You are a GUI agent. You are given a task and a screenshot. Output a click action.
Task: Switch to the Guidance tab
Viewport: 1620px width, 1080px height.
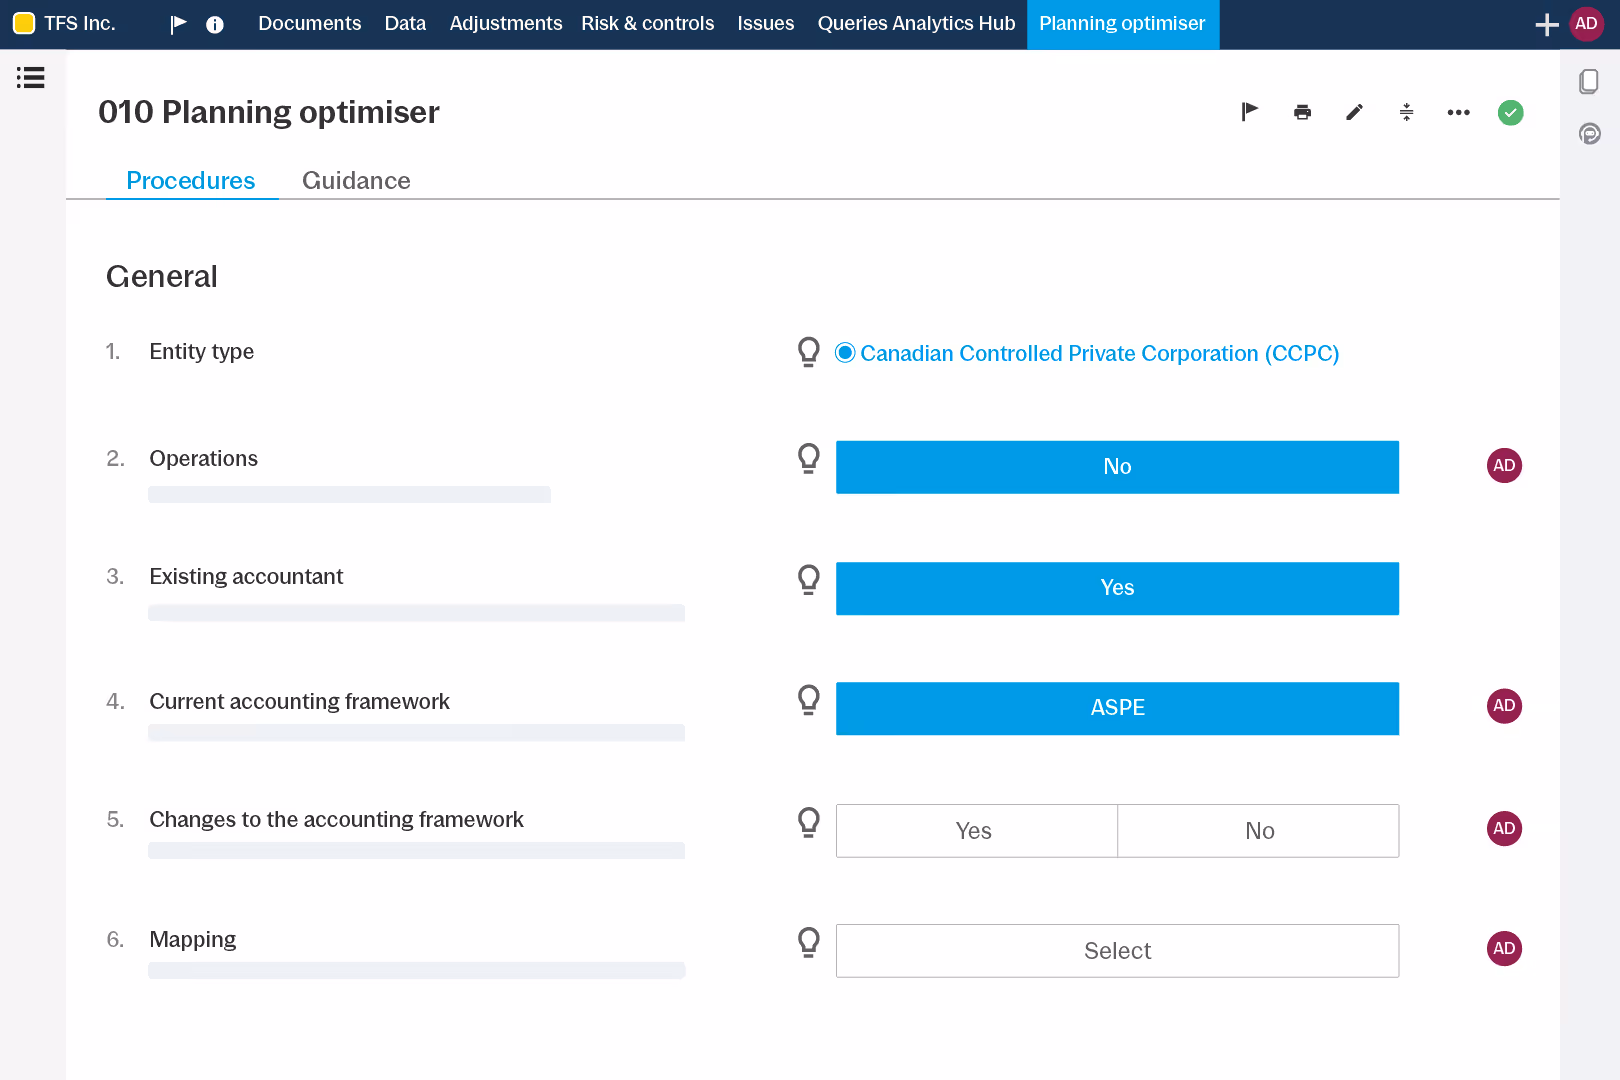[356, 181]
